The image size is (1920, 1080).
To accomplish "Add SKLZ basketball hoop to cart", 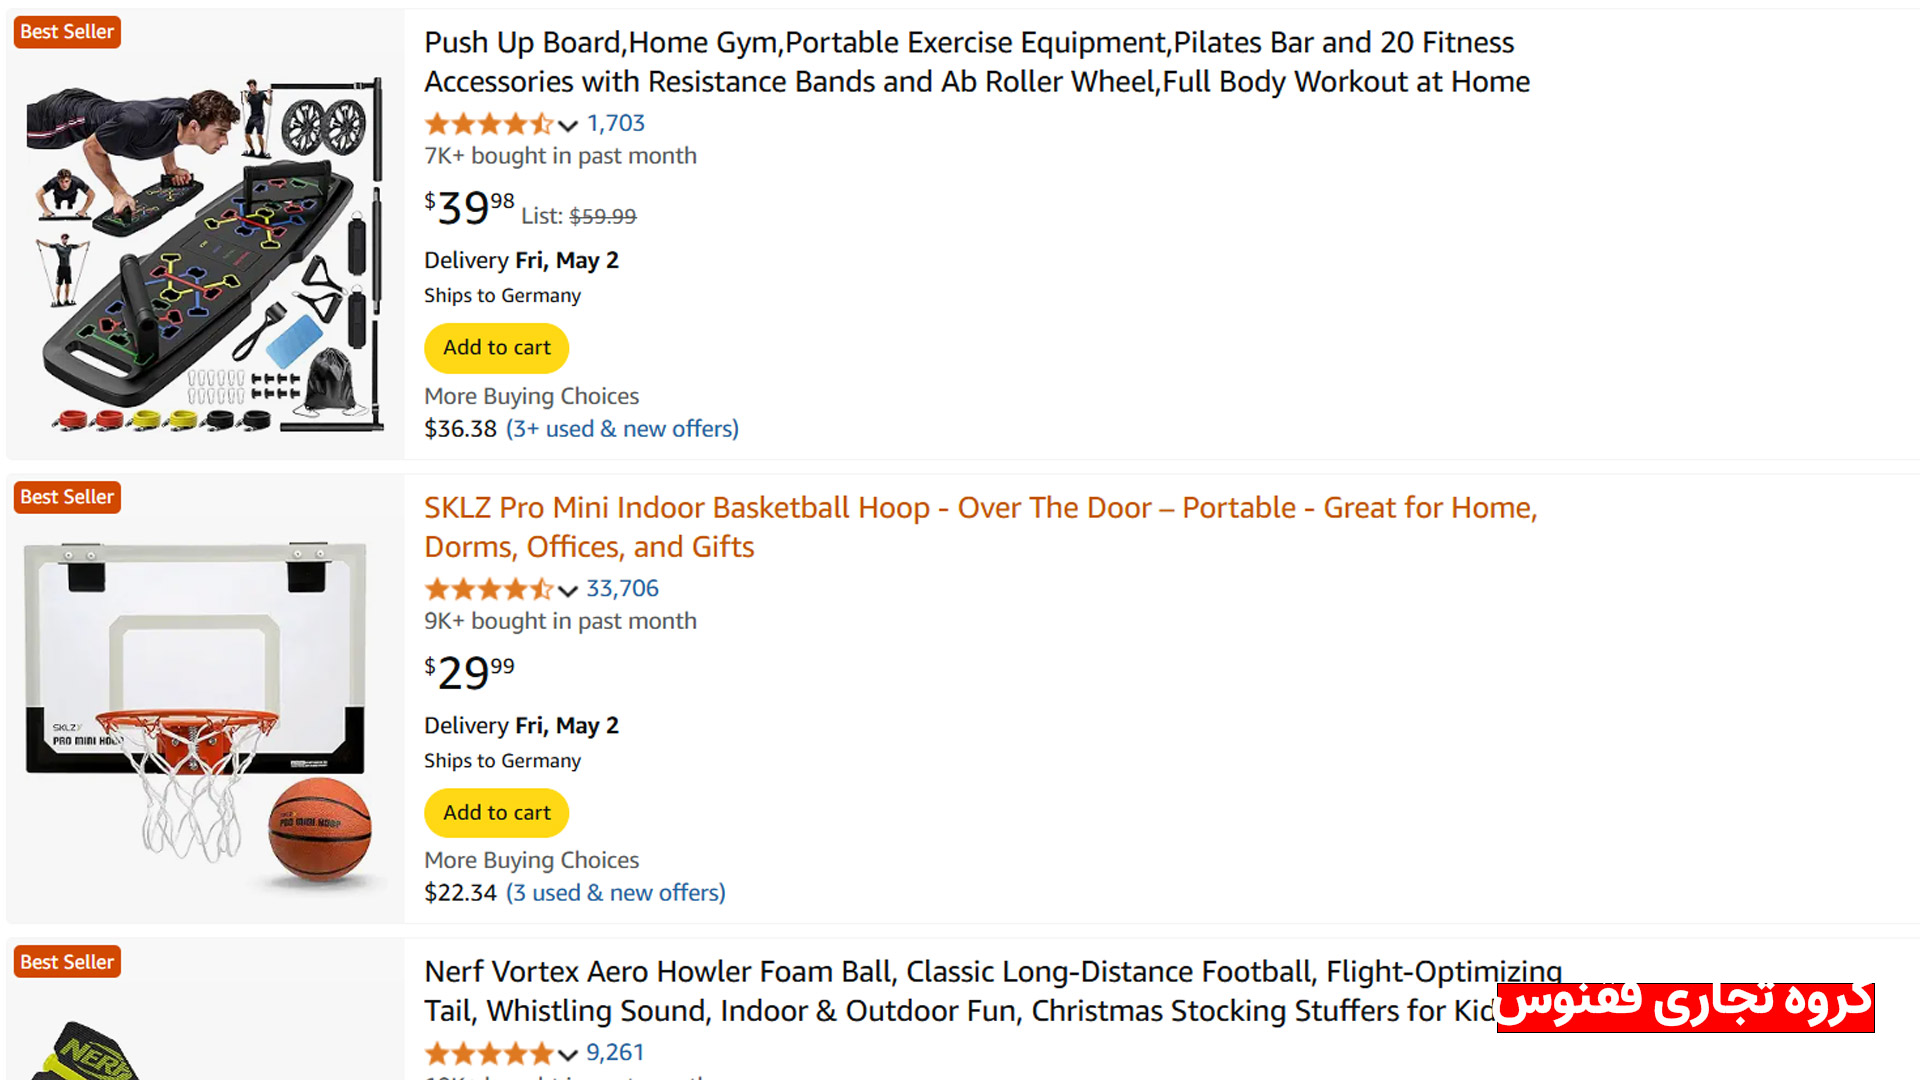I will click(x=497, y=813).
